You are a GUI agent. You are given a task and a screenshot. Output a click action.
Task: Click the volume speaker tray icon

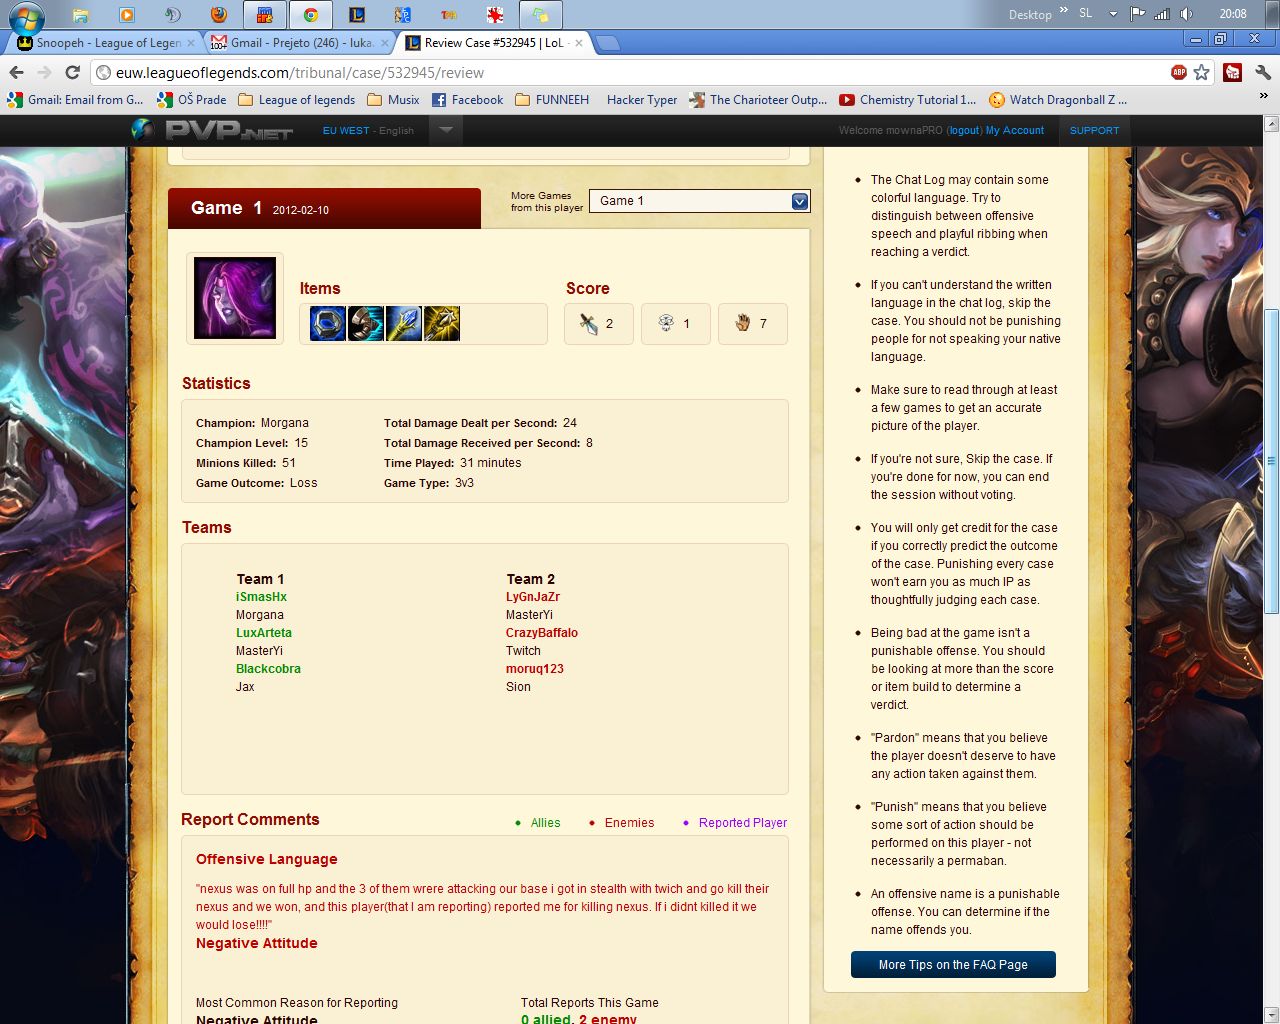1186,14
